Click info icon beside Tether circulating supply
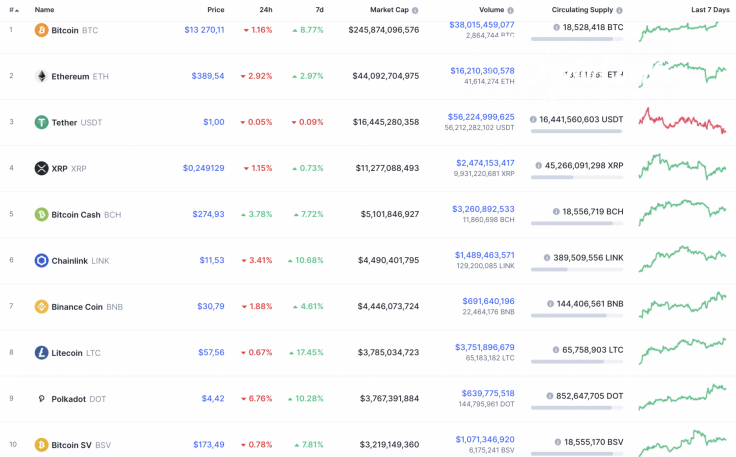This screenshot has height=457, width=736. coord(533,119)
